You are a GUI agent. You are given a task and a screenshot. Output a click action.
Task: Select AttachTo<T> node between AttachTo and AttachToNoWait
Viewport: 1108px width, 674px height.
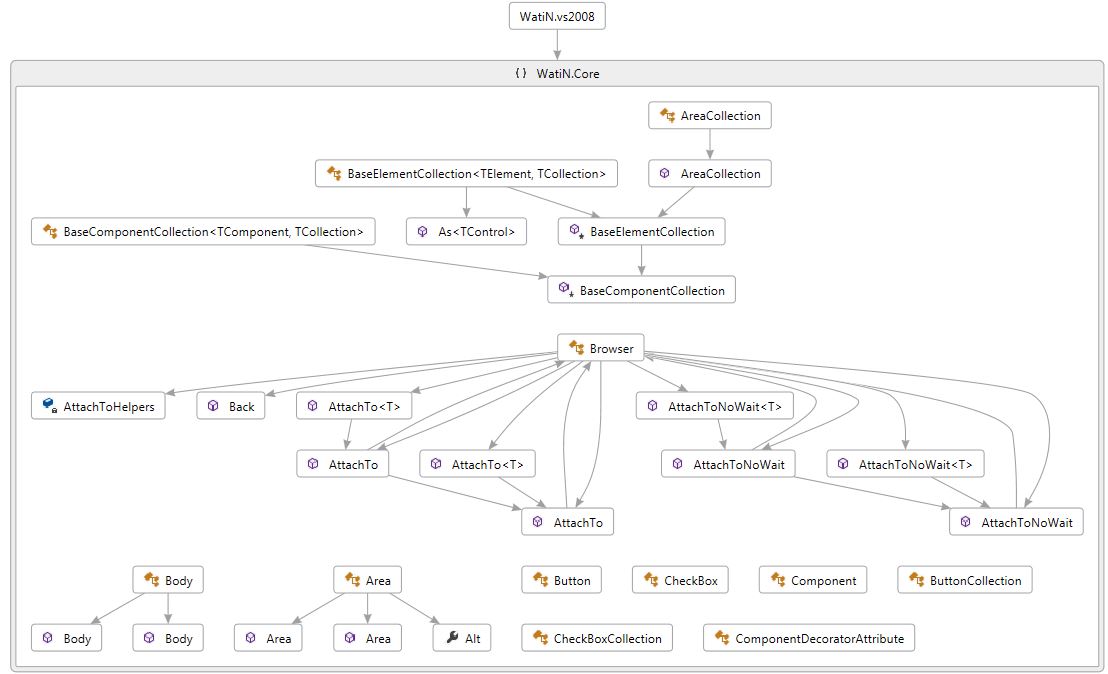point(477,464)
